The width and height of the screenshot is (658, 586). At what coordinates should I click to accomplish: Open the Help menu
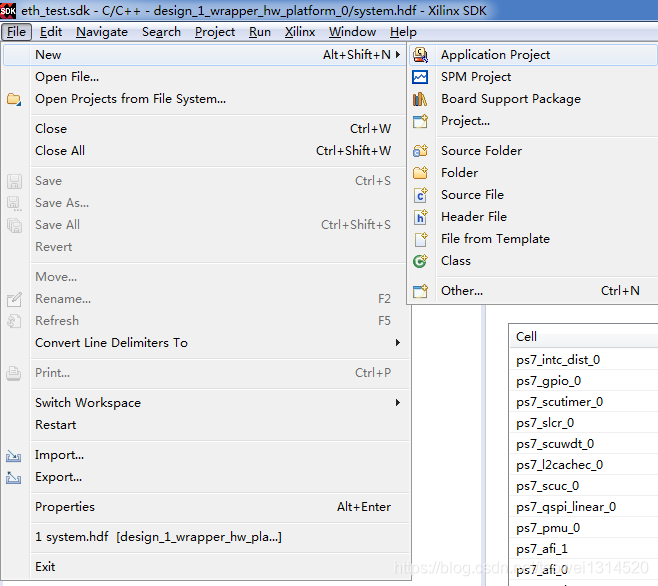(403, 32)
